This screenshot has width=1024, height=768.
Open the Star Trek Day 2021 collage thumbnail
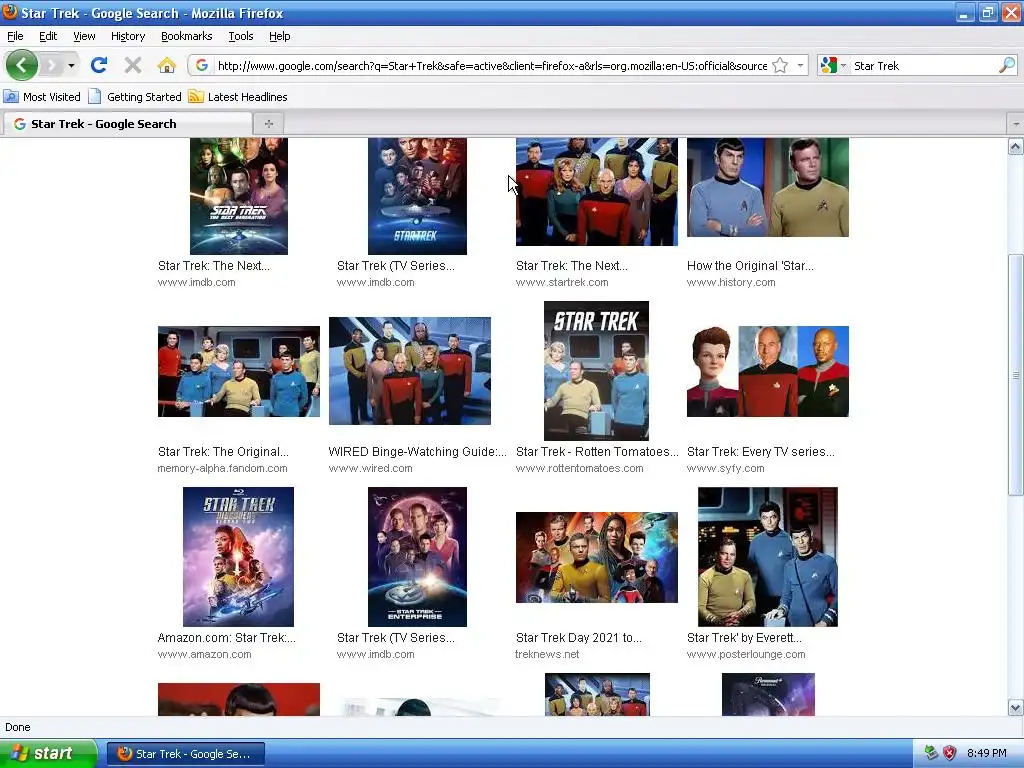[596, 557]
